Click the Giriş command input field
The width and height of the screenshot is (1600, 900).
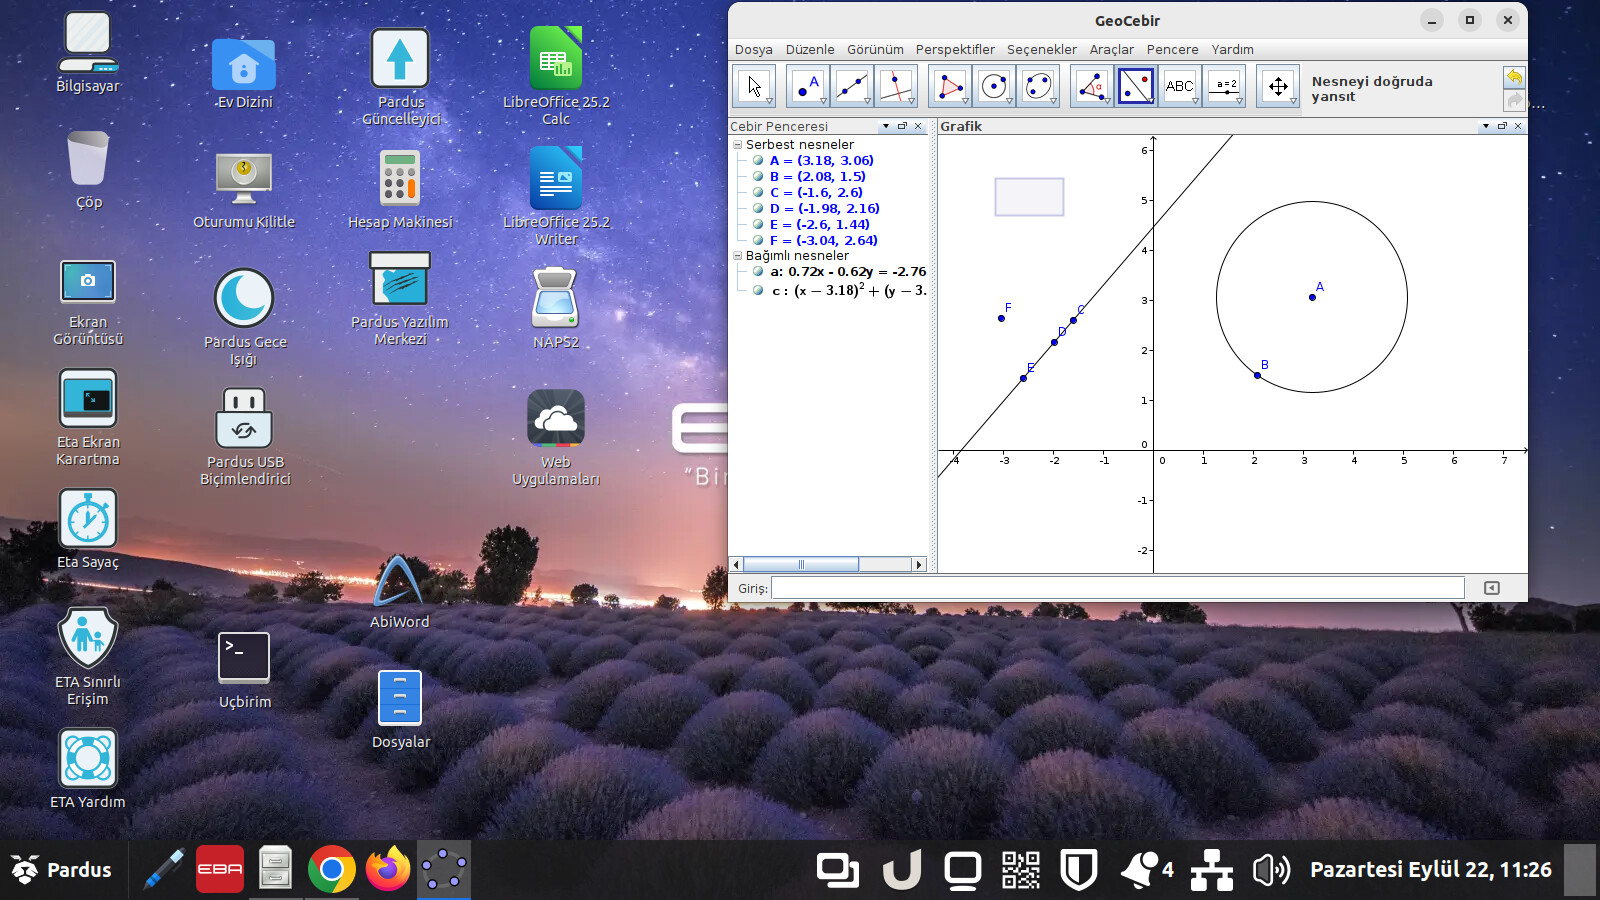[1117, 588]
